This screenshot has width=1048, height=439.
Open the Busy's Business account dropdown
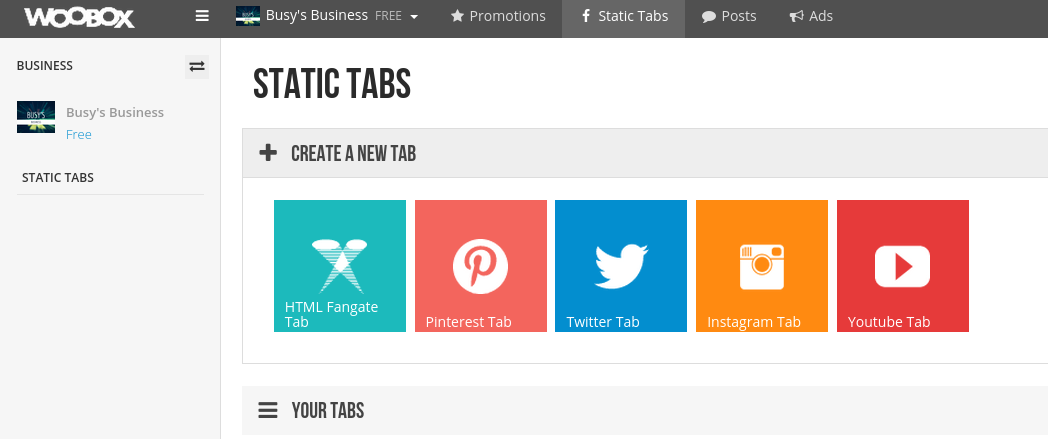pos(328,16)
